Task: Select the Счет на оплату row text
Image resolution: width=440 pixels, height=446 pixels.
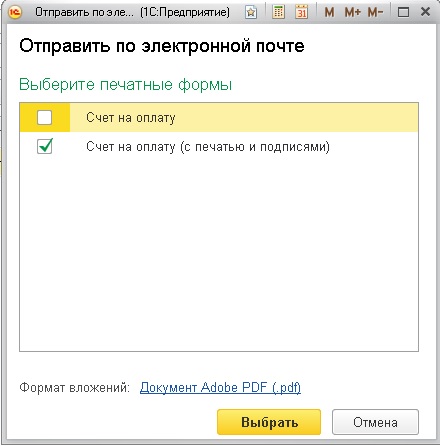Action: coord(131,118)
